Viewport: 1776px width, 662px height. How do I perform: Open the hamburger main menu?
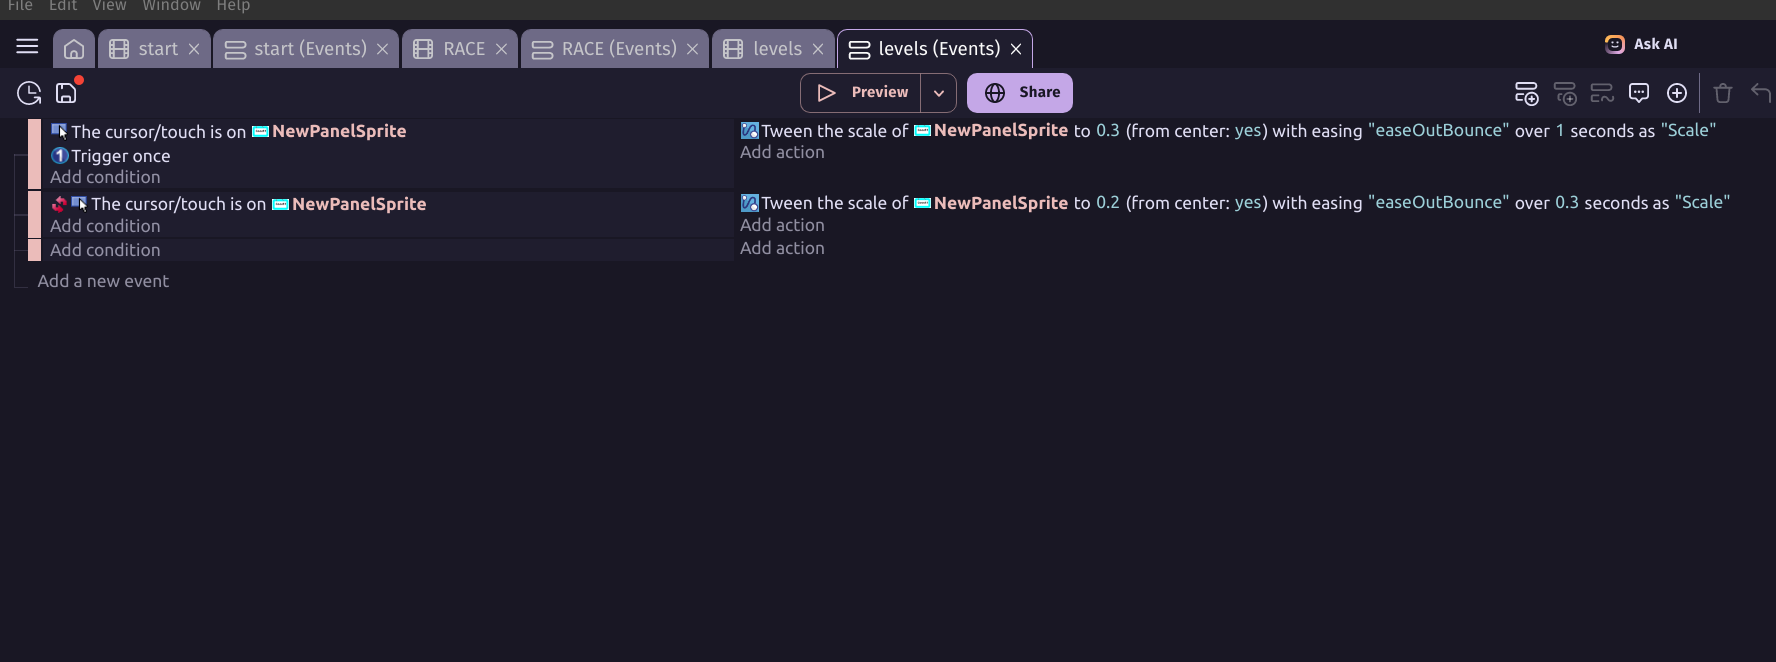click(x=27, y=47)
